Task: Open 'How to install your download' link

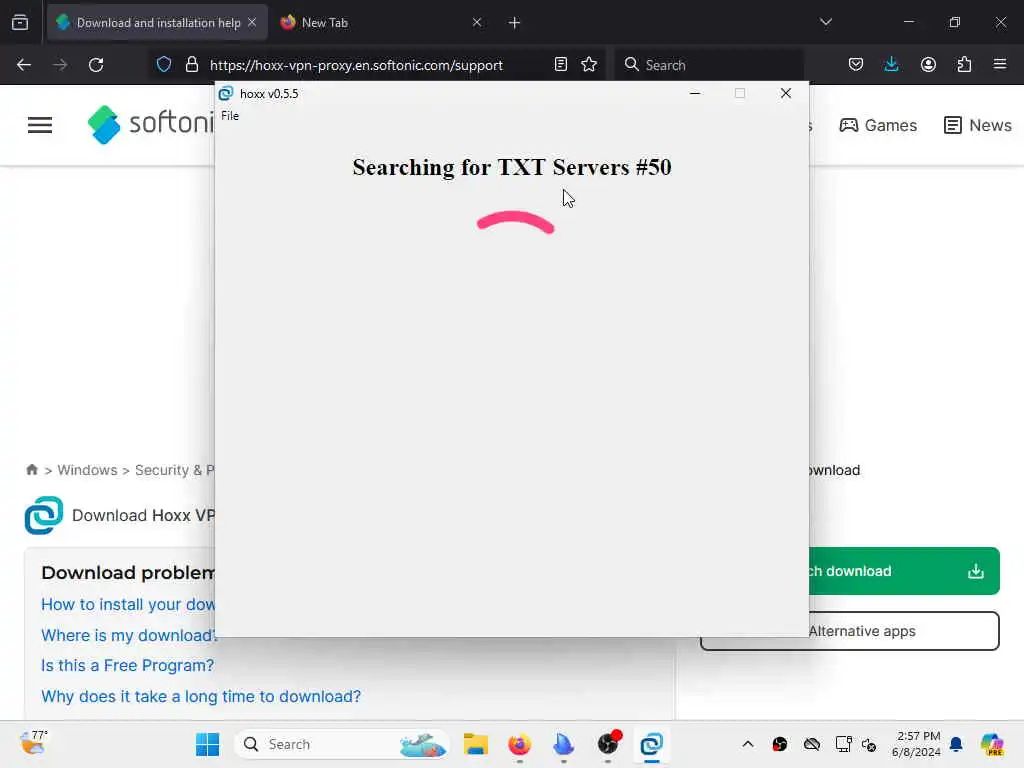Action: coord(128,605)
